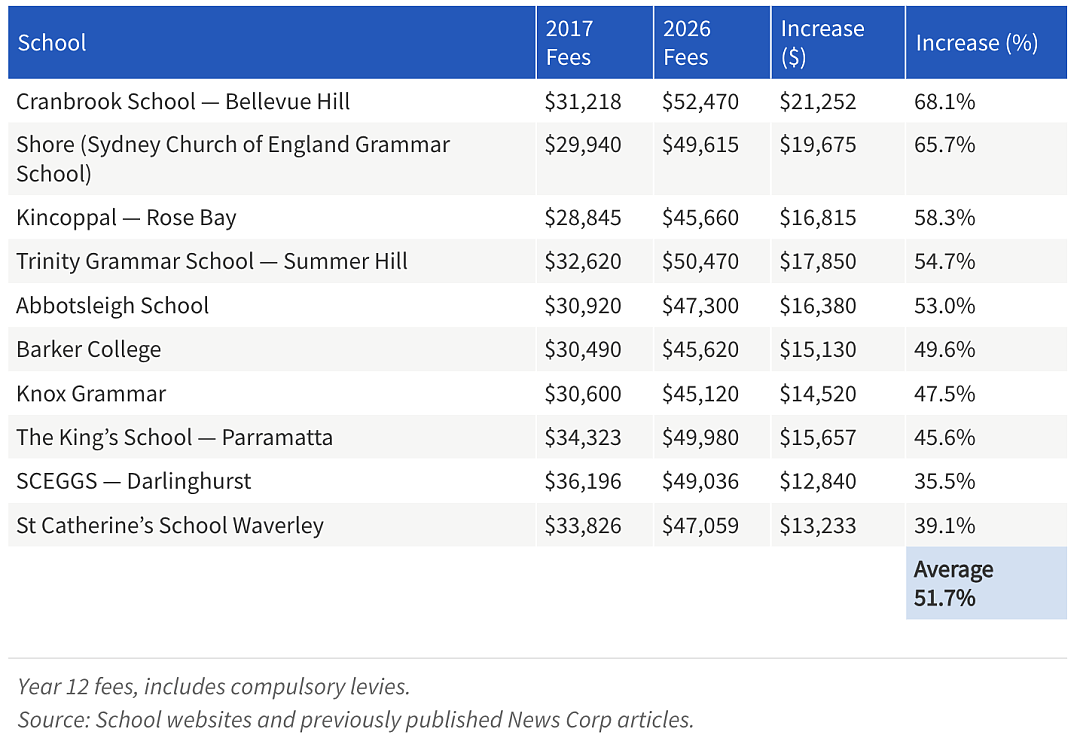The height and width of the screenshot is (741, 1080).
Task: Click Kincoppal 2026 fee $45,660
Action: tap(700, 218)
